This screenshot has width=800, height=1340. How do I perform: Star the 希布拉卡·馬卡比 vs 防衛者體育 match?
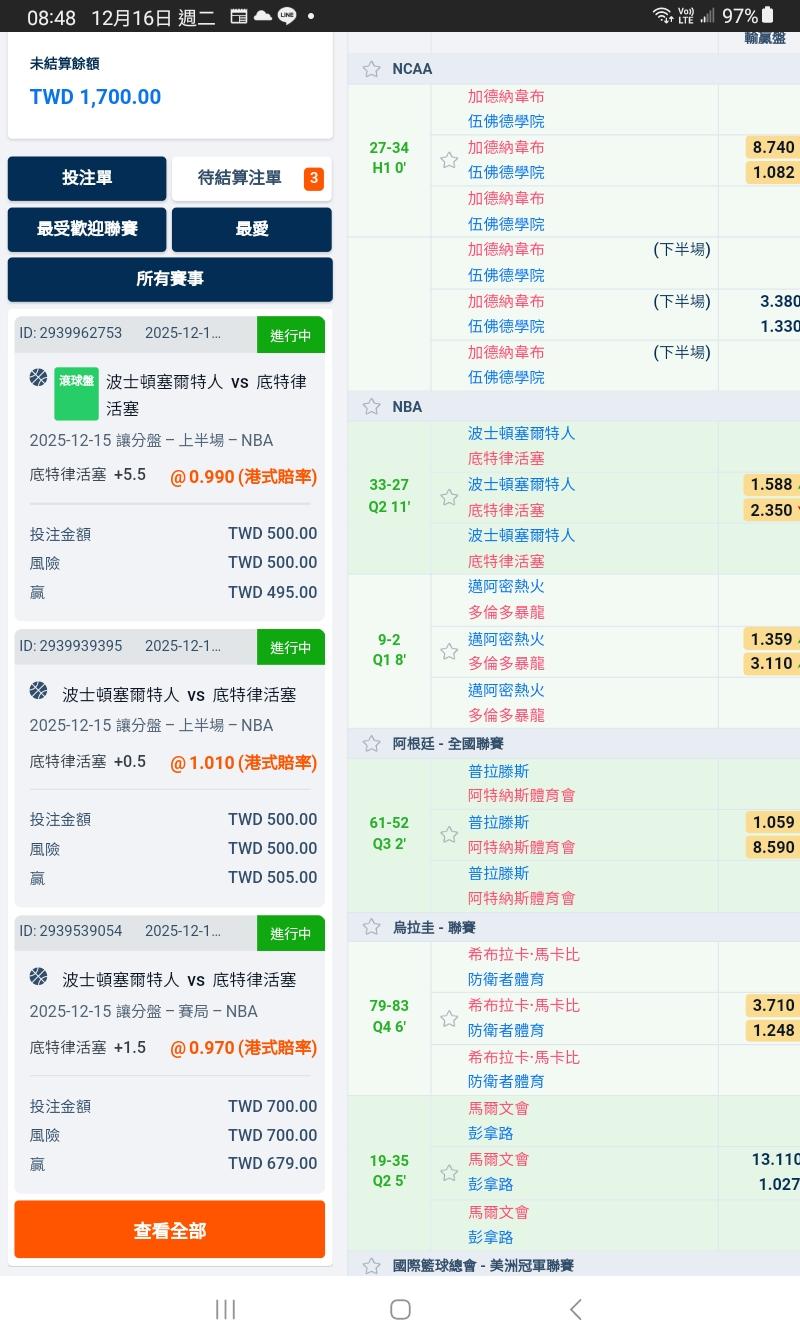(449, 1018)
